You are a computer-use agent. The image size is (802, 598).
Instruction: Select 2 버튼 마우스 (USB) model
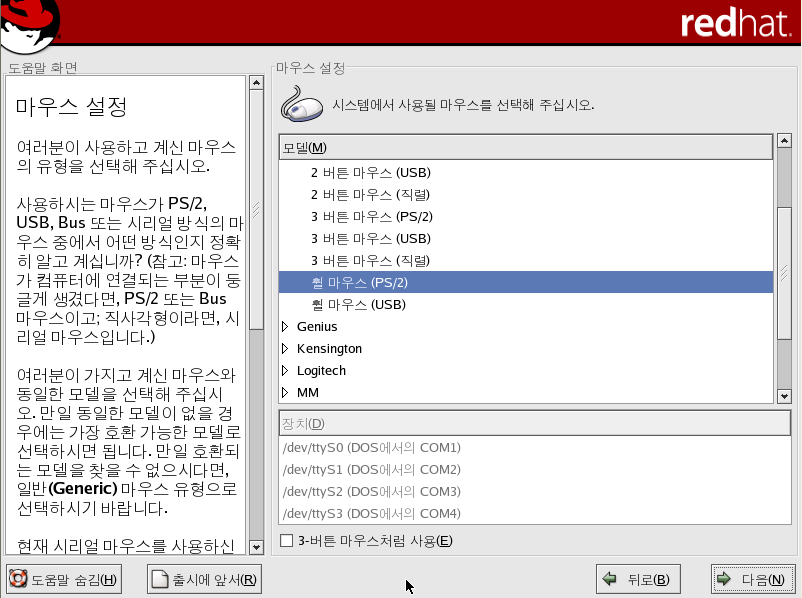point(526,172)
